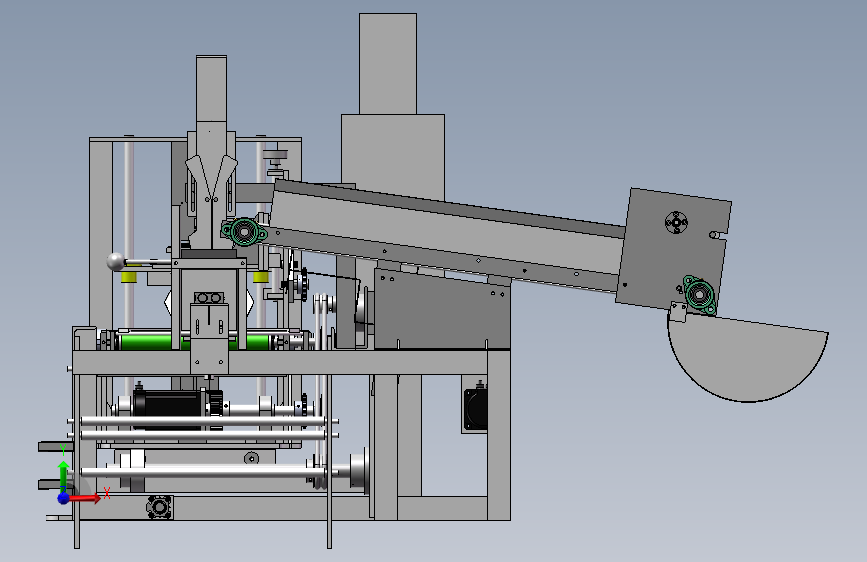The width and height of the screenshot is (867, 562).
Task: Select the green roller above the table beam
Action: tap(194, 341)
